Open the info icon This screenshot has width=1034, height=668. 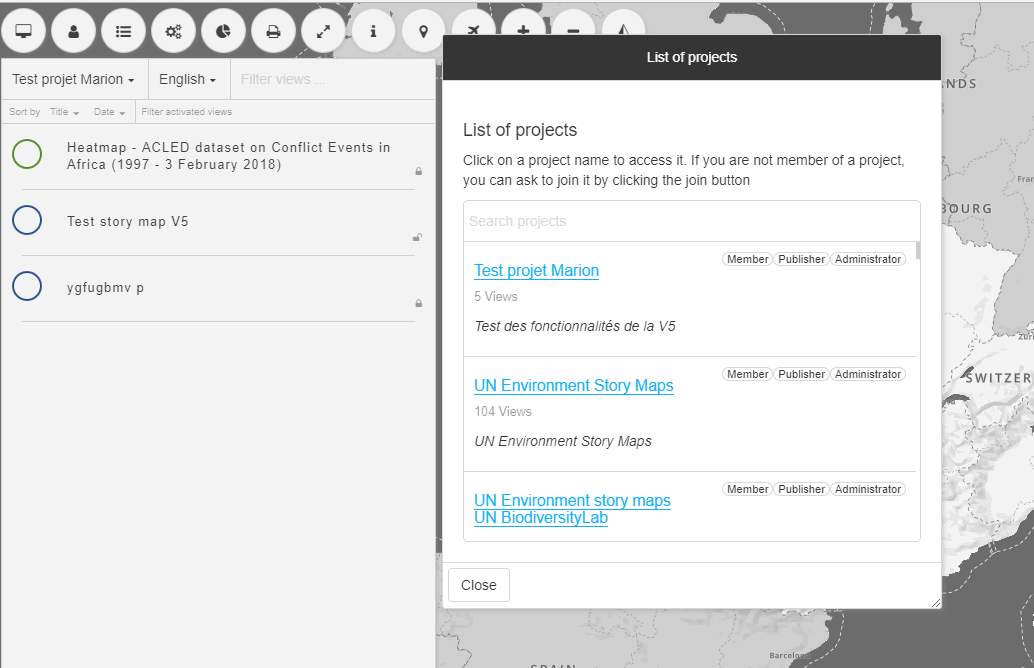(x=373, y=31)
